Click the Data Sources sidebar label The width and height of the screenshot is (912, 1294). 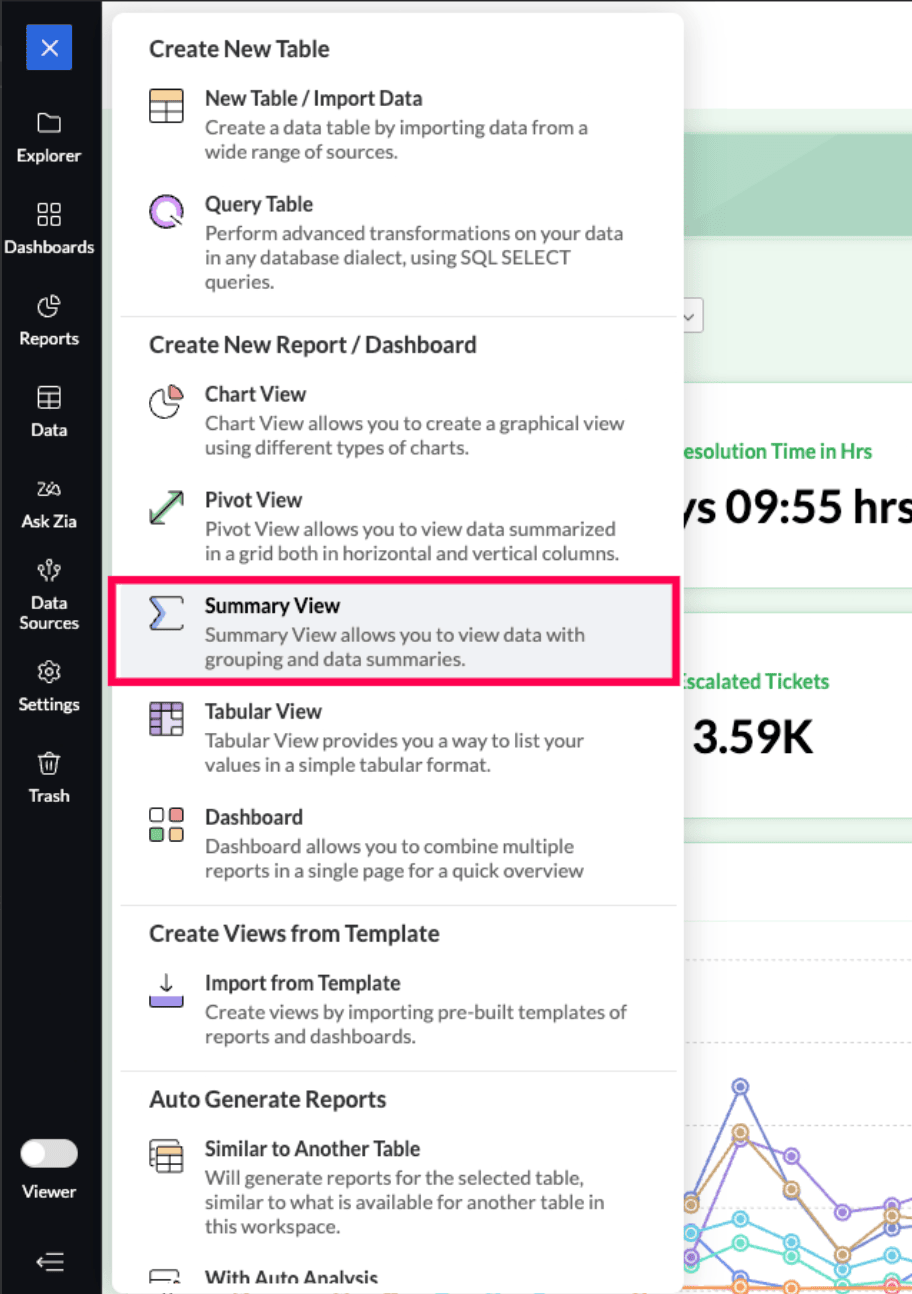point(49,612)
